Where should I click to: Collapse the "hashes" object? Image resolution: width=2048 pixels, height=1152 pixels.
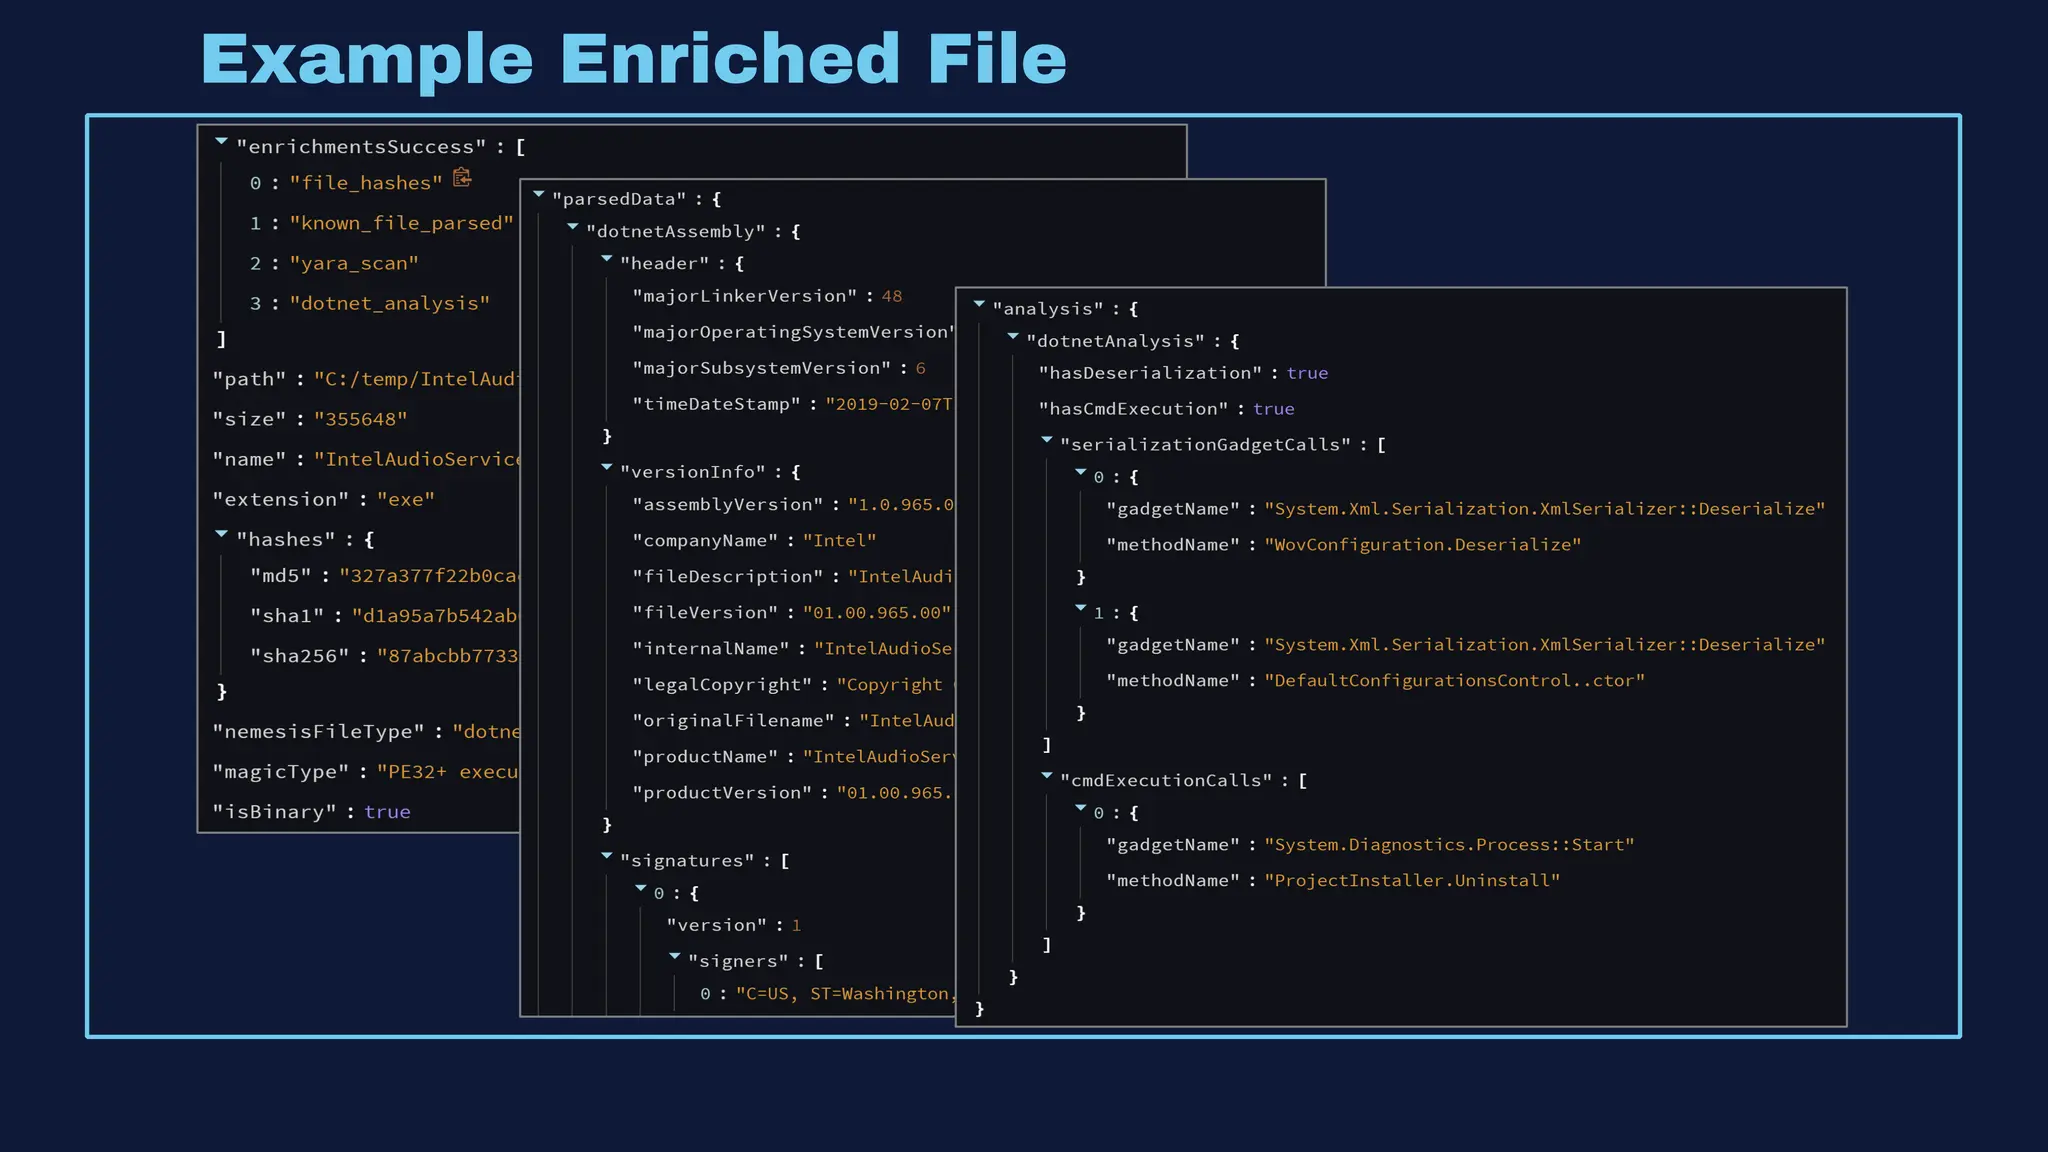pyautogui.click(x=222, y=535)
